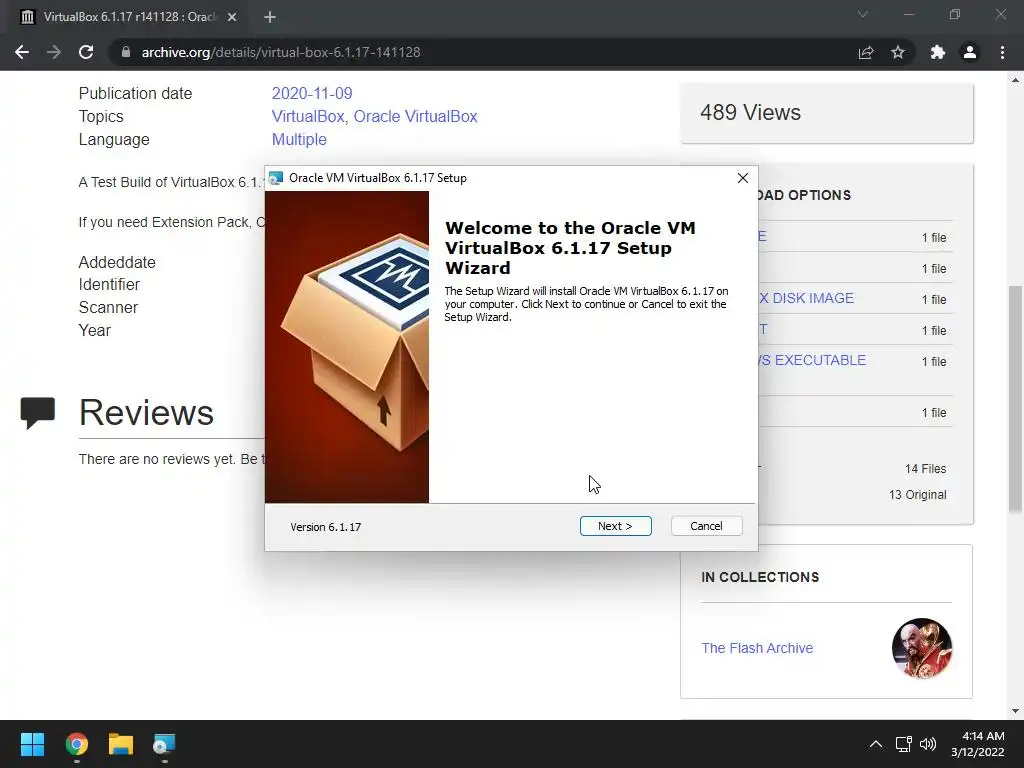
Task: Click the IN COLLECTIONS heading
Action: (760, 577)
